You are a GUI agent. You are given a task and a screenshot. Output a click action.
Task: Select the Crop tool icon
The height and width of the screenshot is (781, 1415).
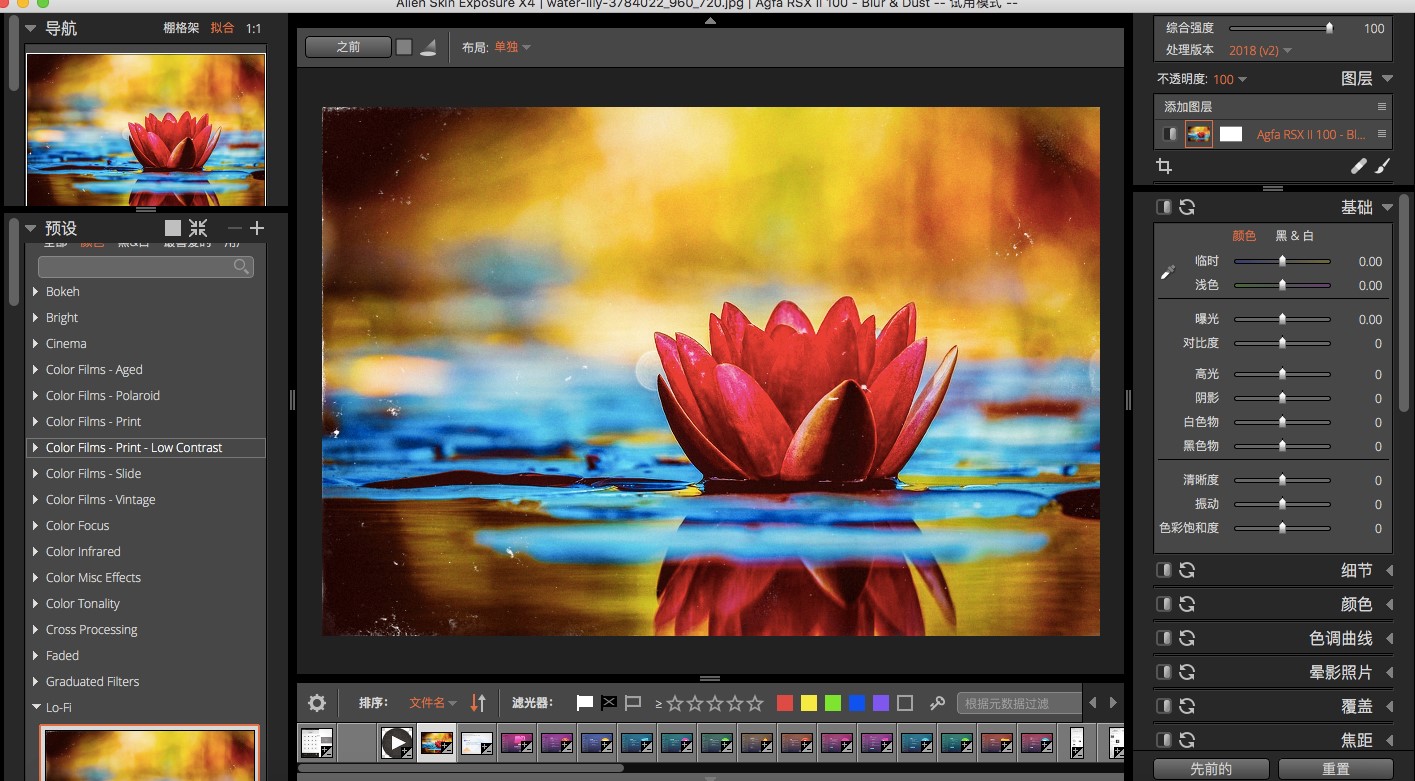1164,165
